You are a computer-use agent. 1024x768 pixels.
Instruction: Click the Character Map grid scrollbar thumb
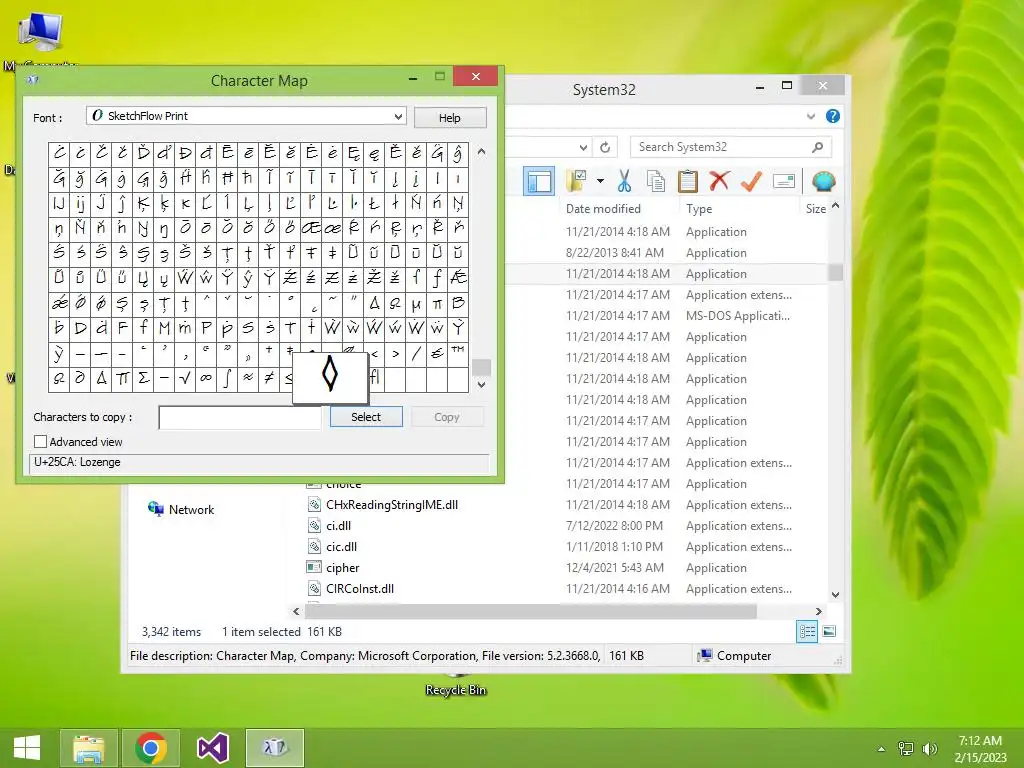click(481, 367)
